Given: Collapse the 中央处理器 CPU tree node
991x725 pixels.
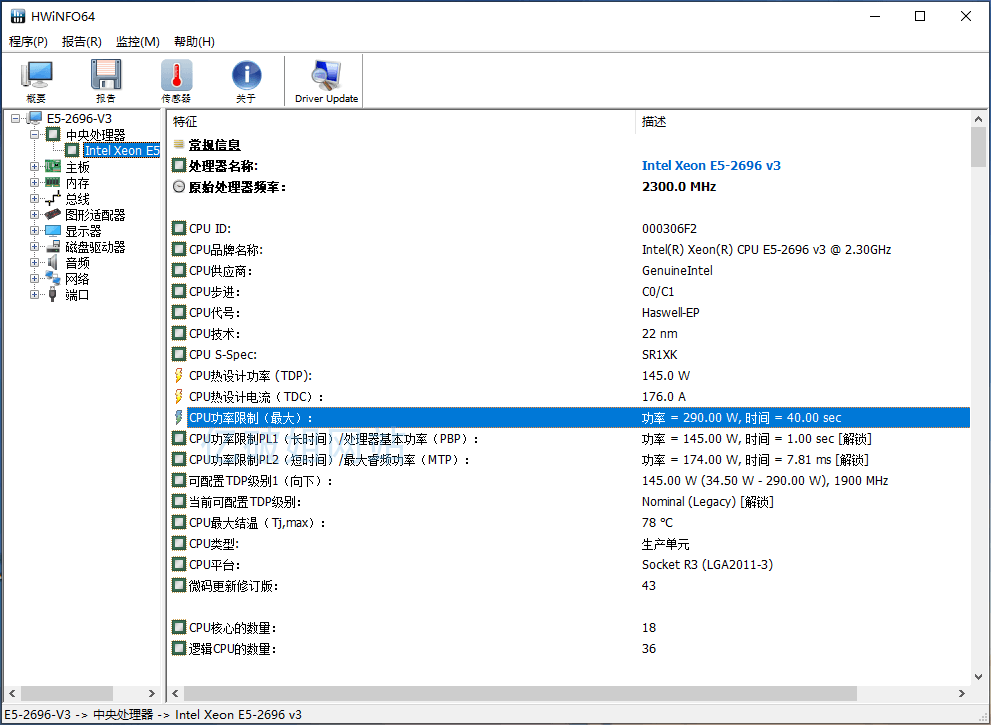Looking at the screenshot, I should click(x=35, y=134).
